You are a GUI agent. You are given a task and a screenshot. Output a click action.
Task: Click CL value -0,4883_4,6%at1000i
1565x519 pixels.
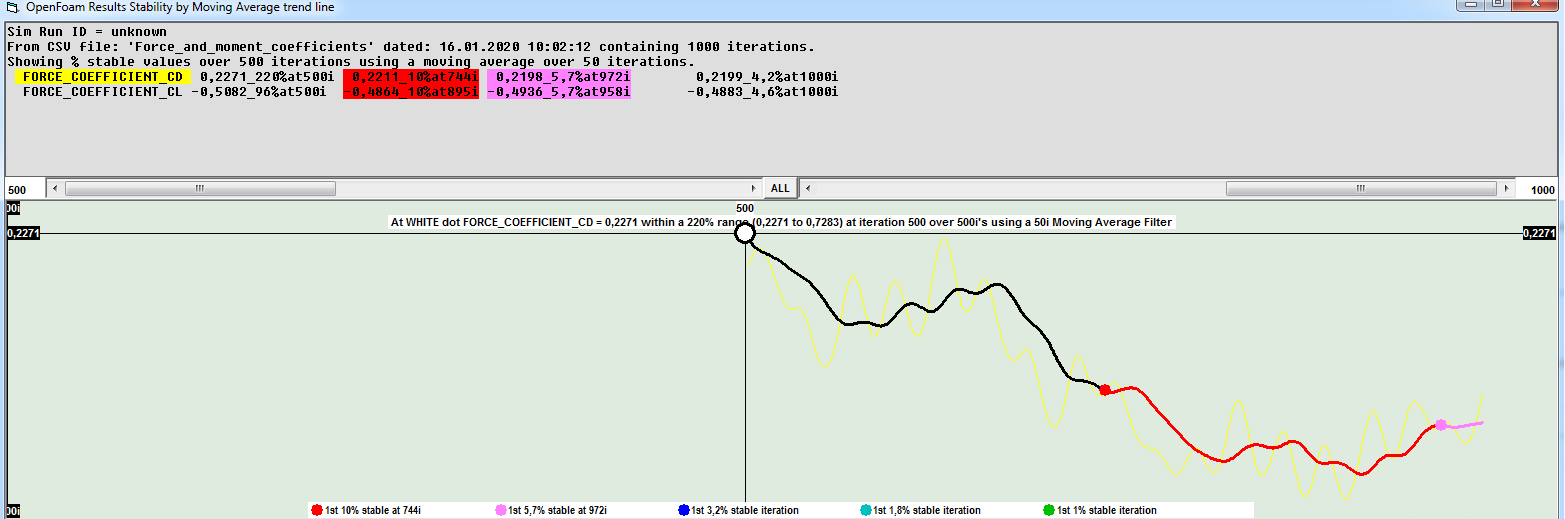[762, 92]
